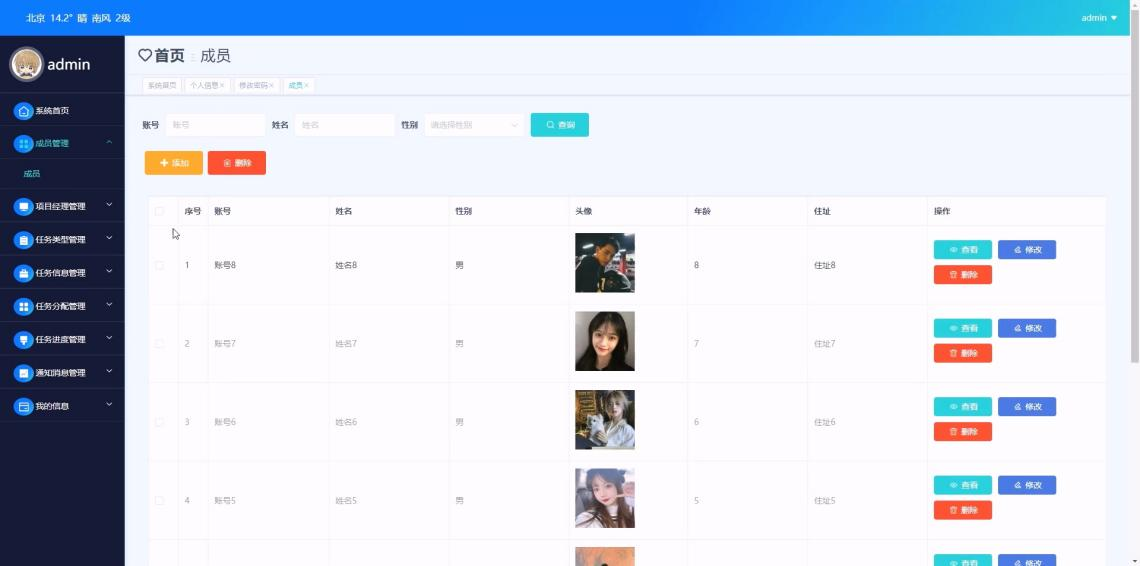Viewport: 1140px width, 566px height.
Task: Click the 任务进度管理 sidebar icon
Action: 24,340
